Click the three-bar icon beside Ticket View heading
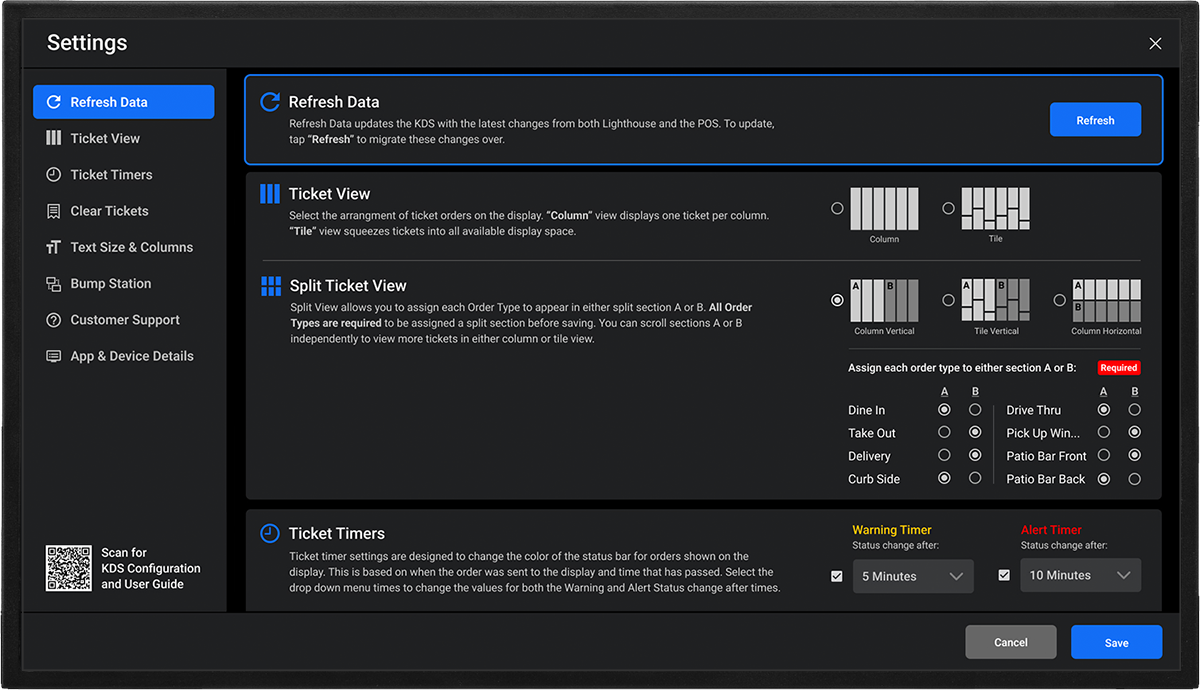The width and height of the screenshot is (1200, 690). click(x=270, y=194)
